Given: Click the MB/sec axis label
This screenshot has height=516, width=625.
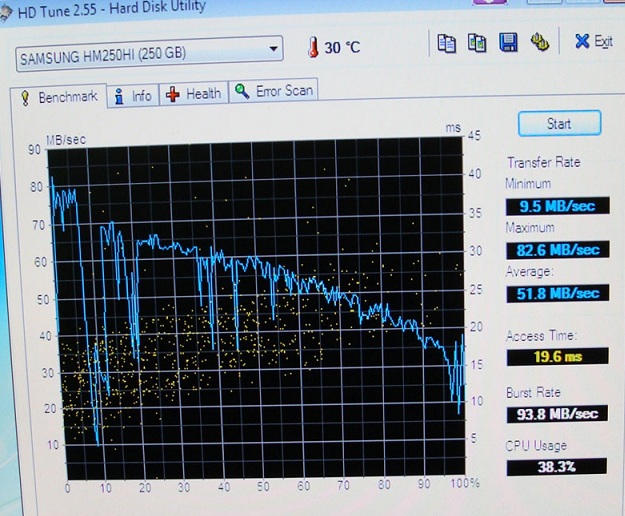Looking at the screenshot, I should 66,140.
